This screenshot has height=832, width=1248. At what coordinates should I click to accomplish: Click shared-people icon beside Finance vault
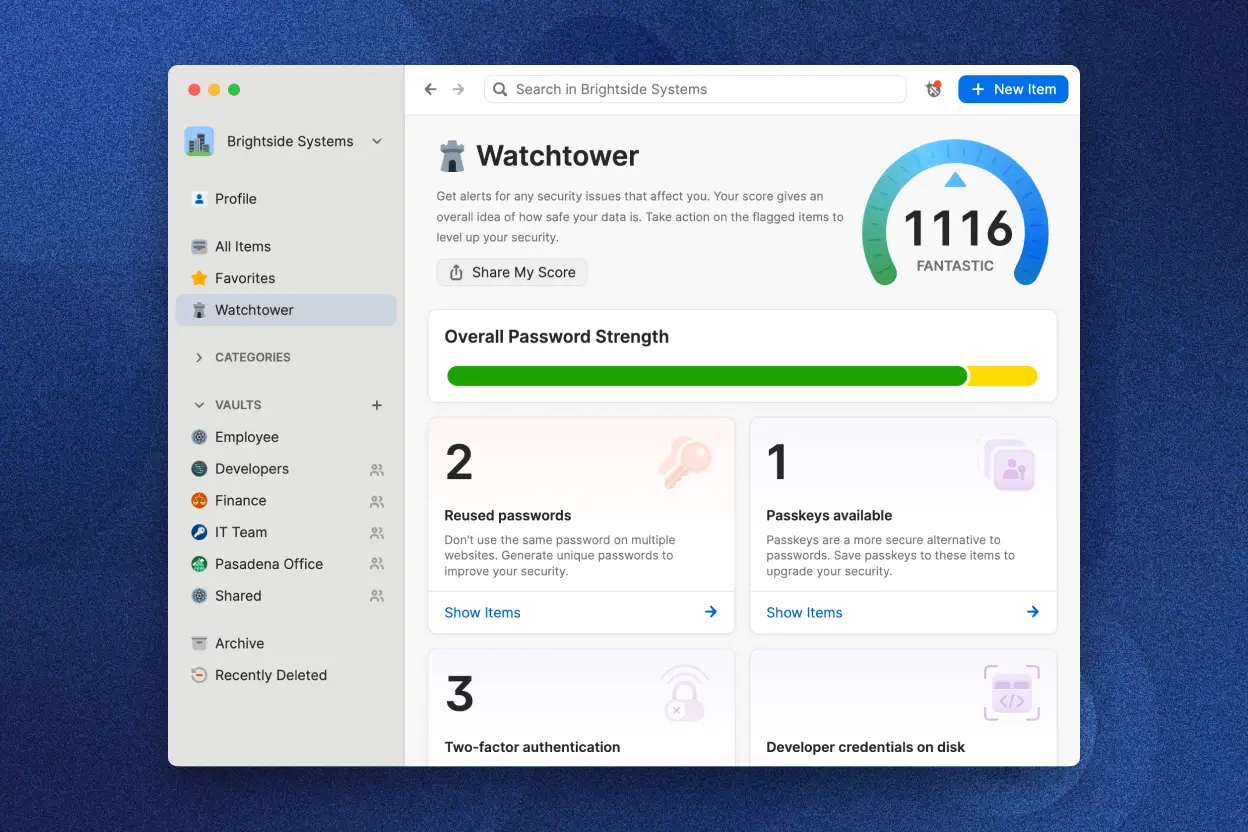coord(377,501)
